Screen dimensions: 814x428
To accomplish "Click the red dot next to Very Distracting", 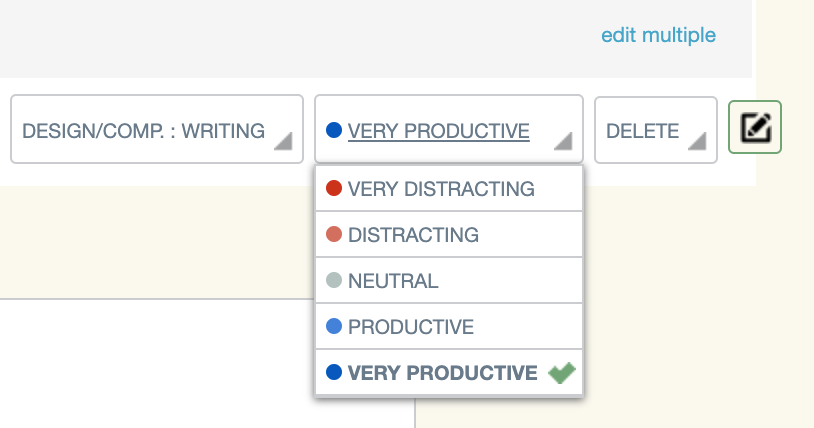I will click(x=334, y=188).
